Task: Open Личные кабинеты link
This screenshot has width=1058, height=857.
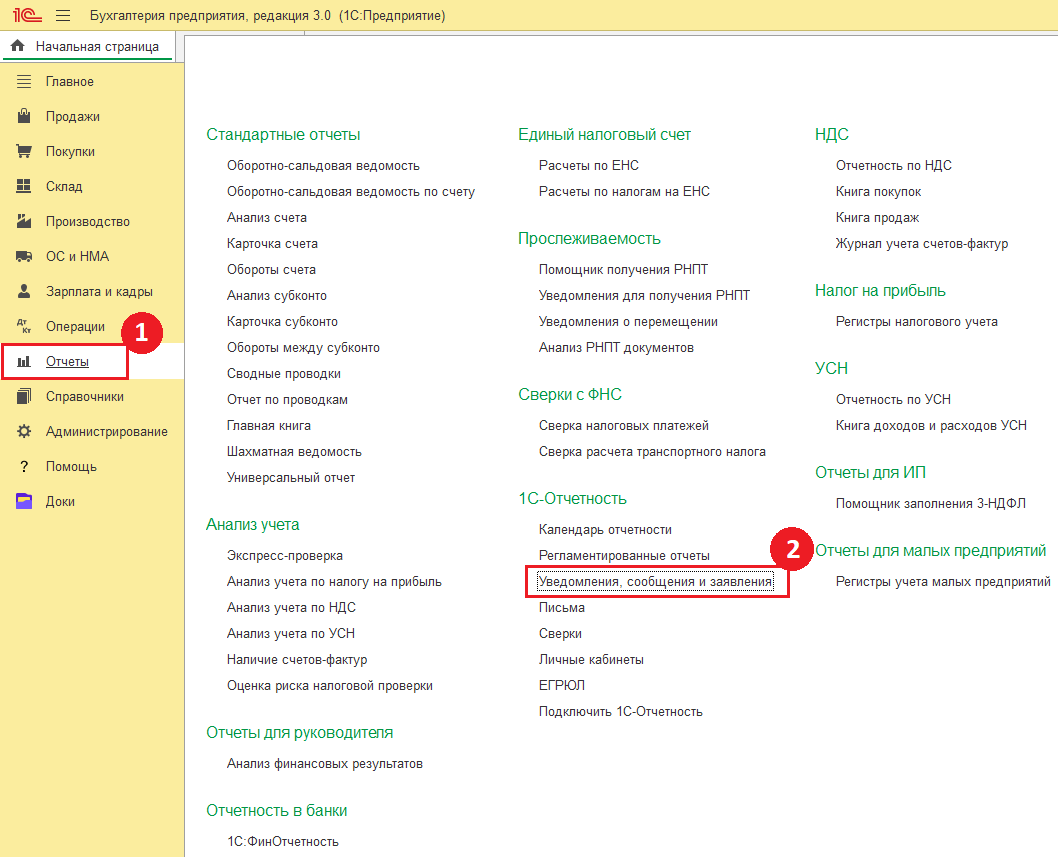Action: [591, 660]
